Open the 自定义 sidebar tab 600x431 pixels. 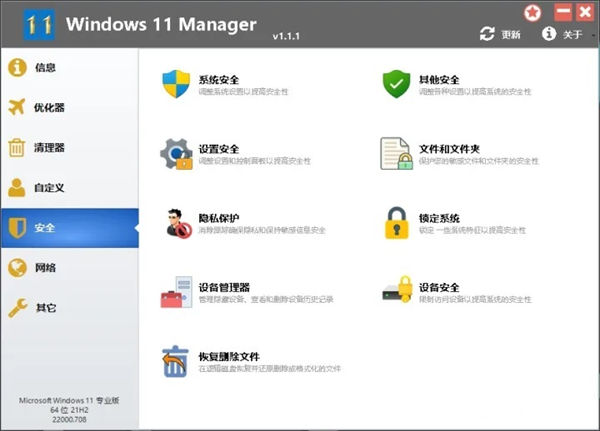tap(49, 188)
